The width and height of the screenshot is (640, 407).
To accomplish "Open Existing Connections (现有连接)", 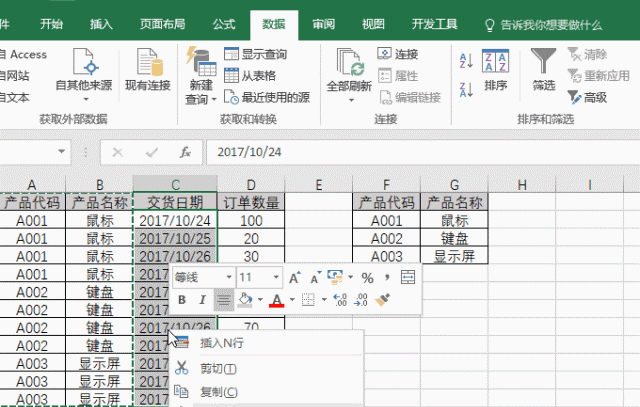I will pyautogui.click(x=148, y=72).
